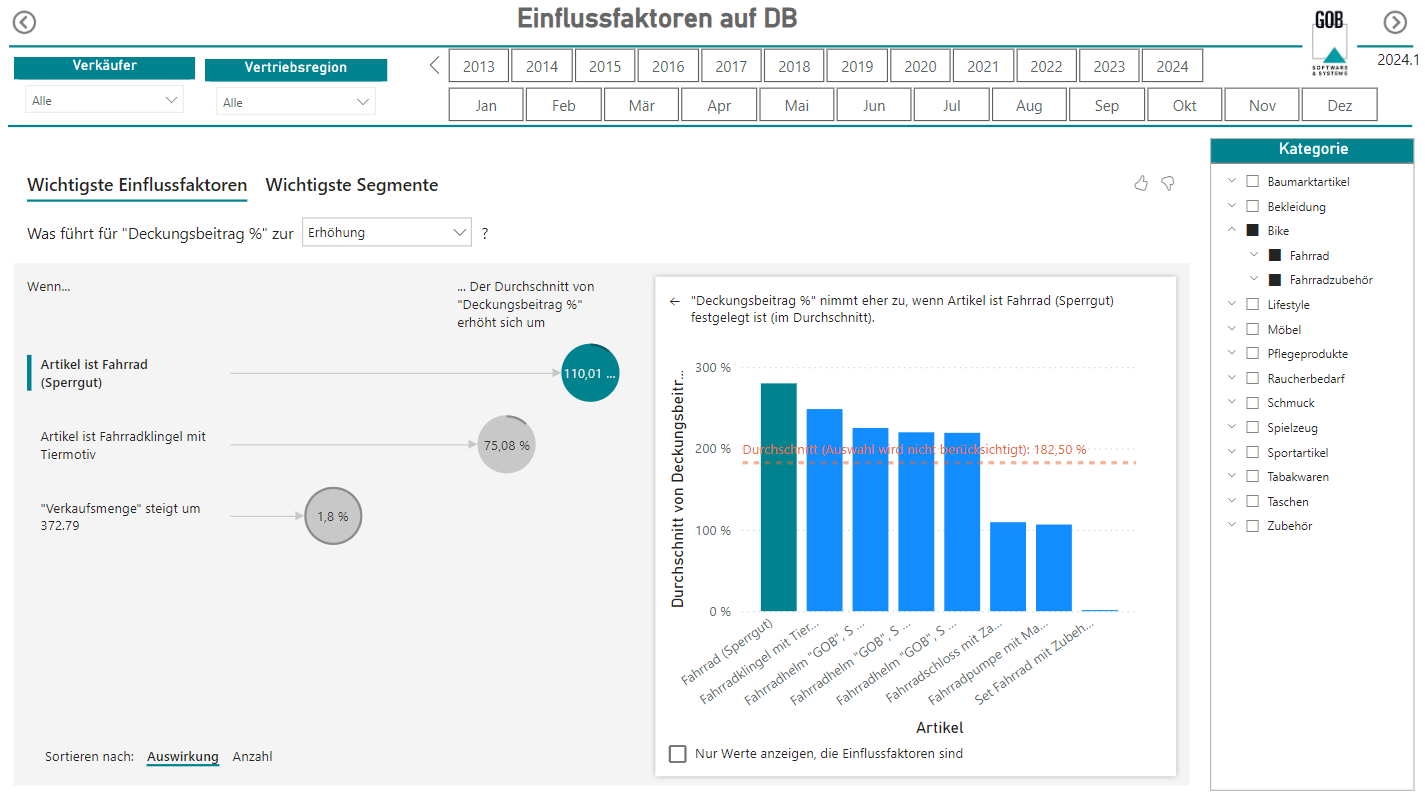Check the Tabakwaren category box
This screenshot has width=1425, height=807.
[1252, 477]
